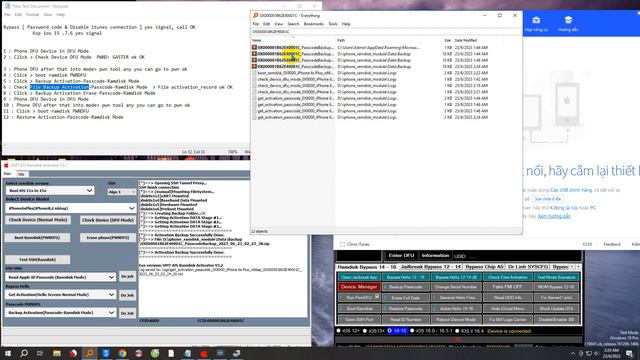Click Open SSH Port button

point(359,319)
